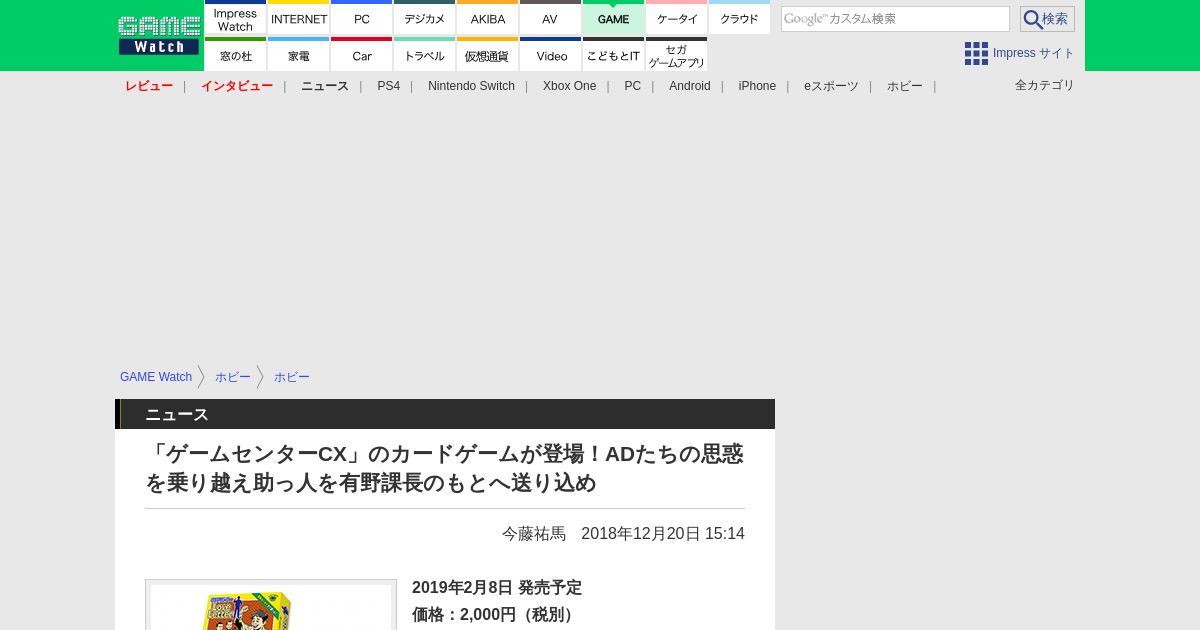Open the INTERNET site tab
This screenshot has height=630, width=1200.
point(298,17)
